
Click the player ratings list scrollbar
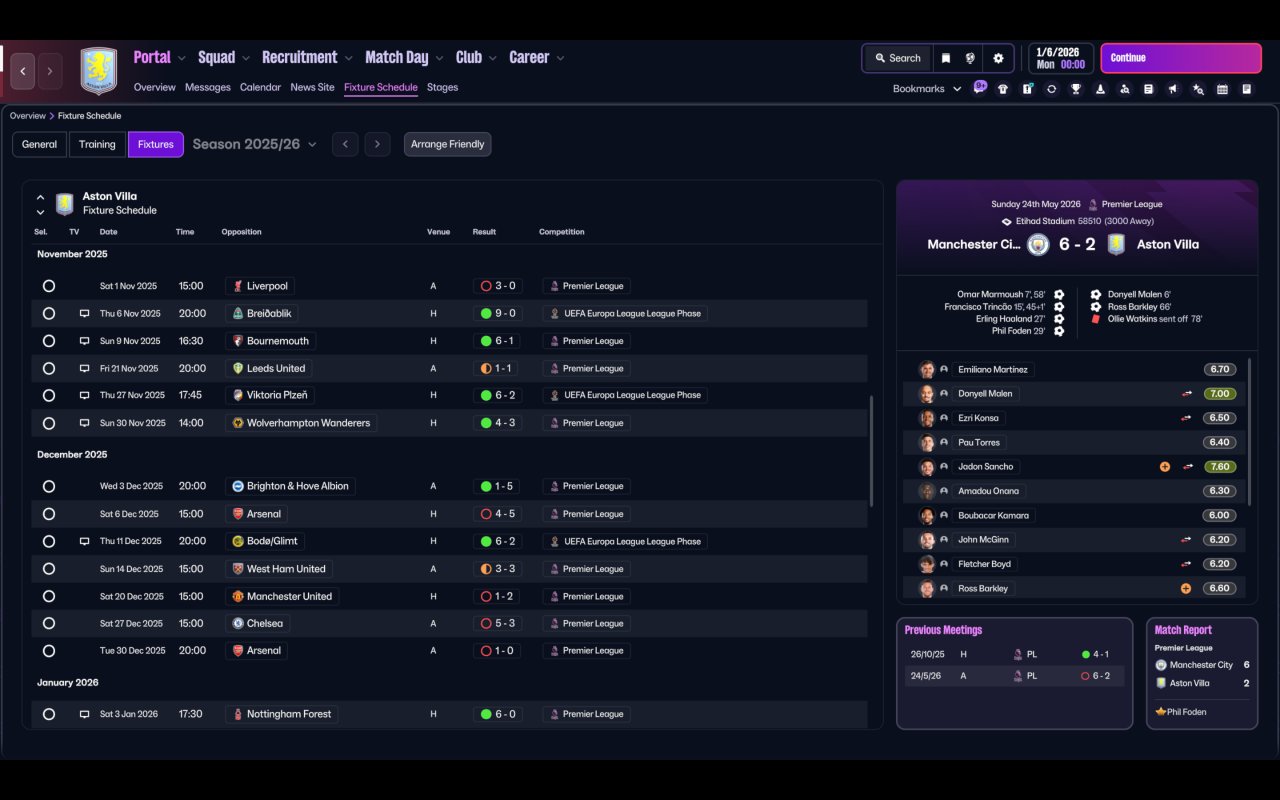(1249, 430)
